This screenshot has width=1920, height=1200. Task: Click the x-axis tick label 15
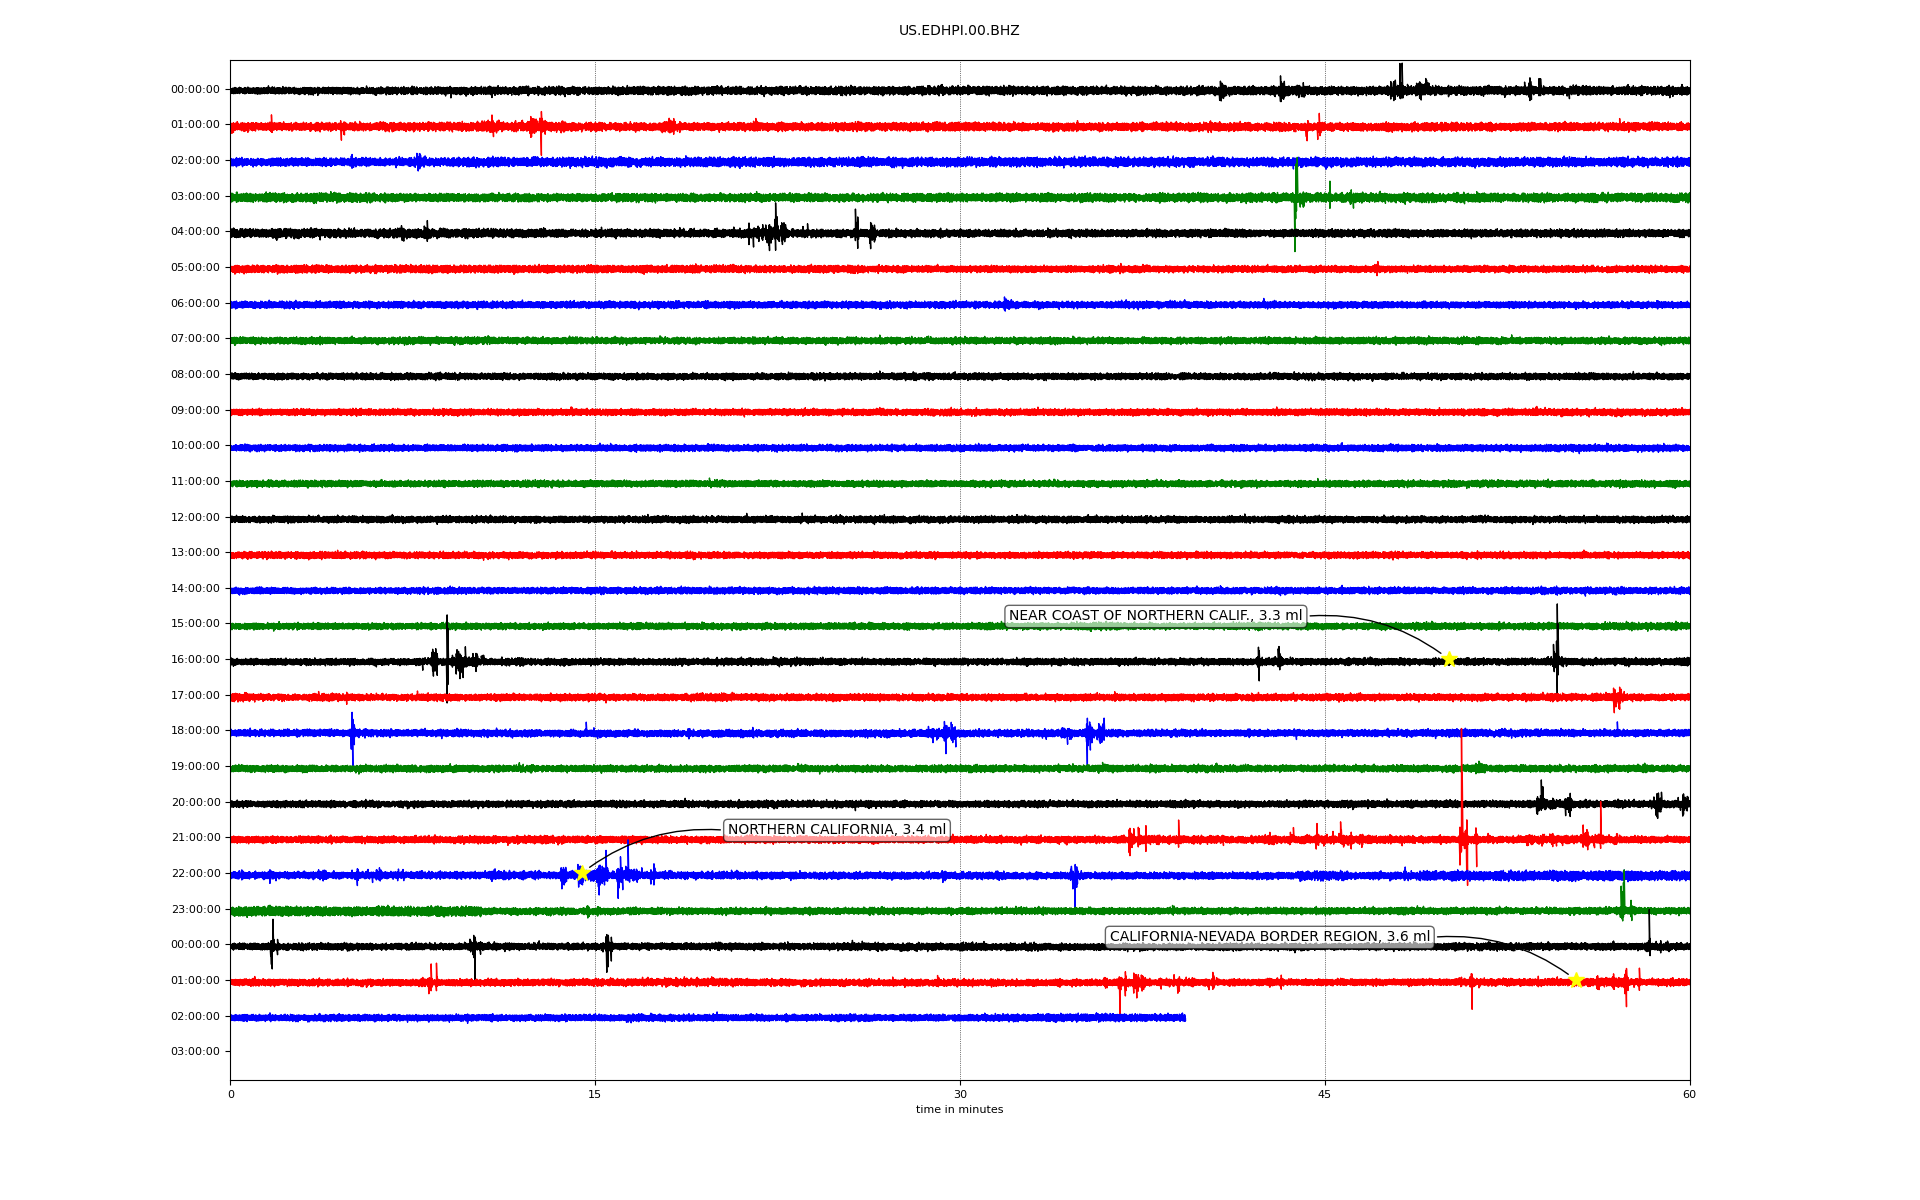pos(595,1094)
